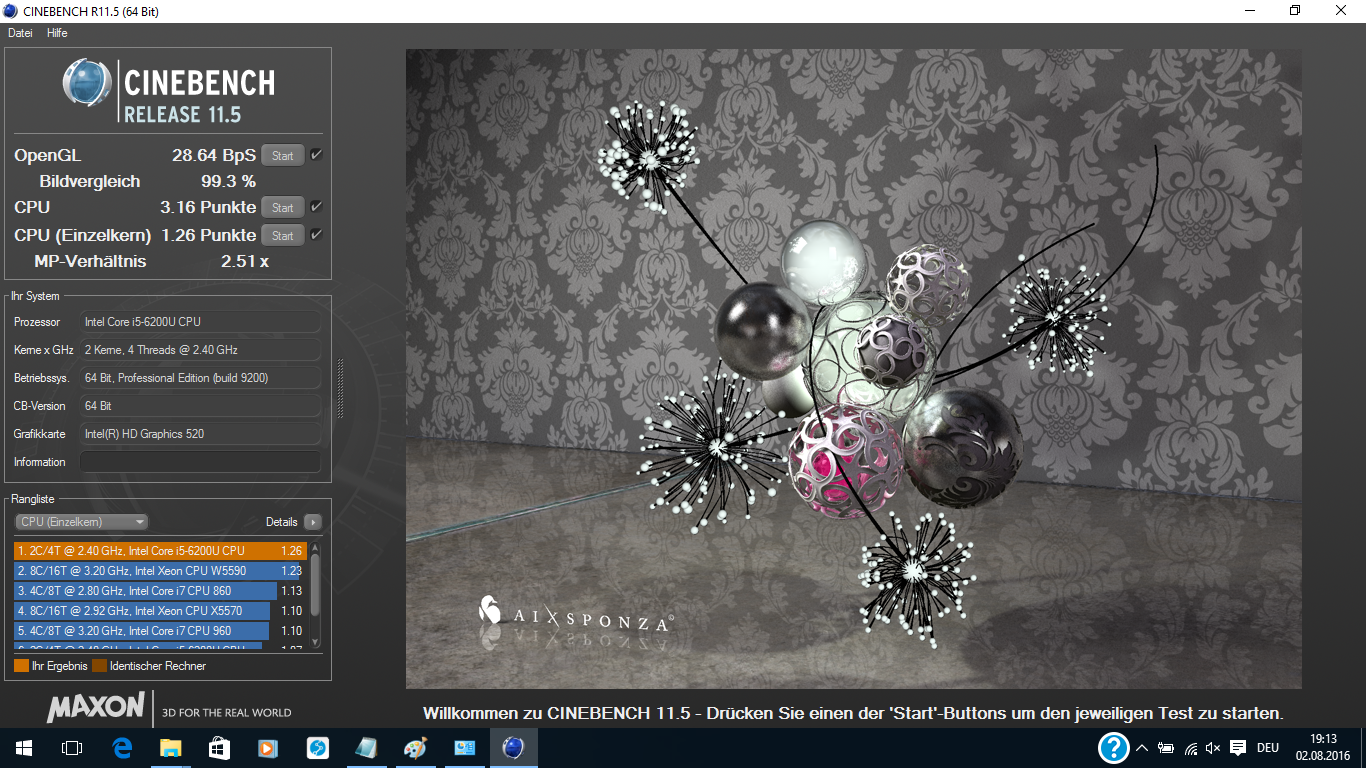Click the Cinebench taskbar icon
This screenshot has height=768, width=1366.
[x=514, y=748]
